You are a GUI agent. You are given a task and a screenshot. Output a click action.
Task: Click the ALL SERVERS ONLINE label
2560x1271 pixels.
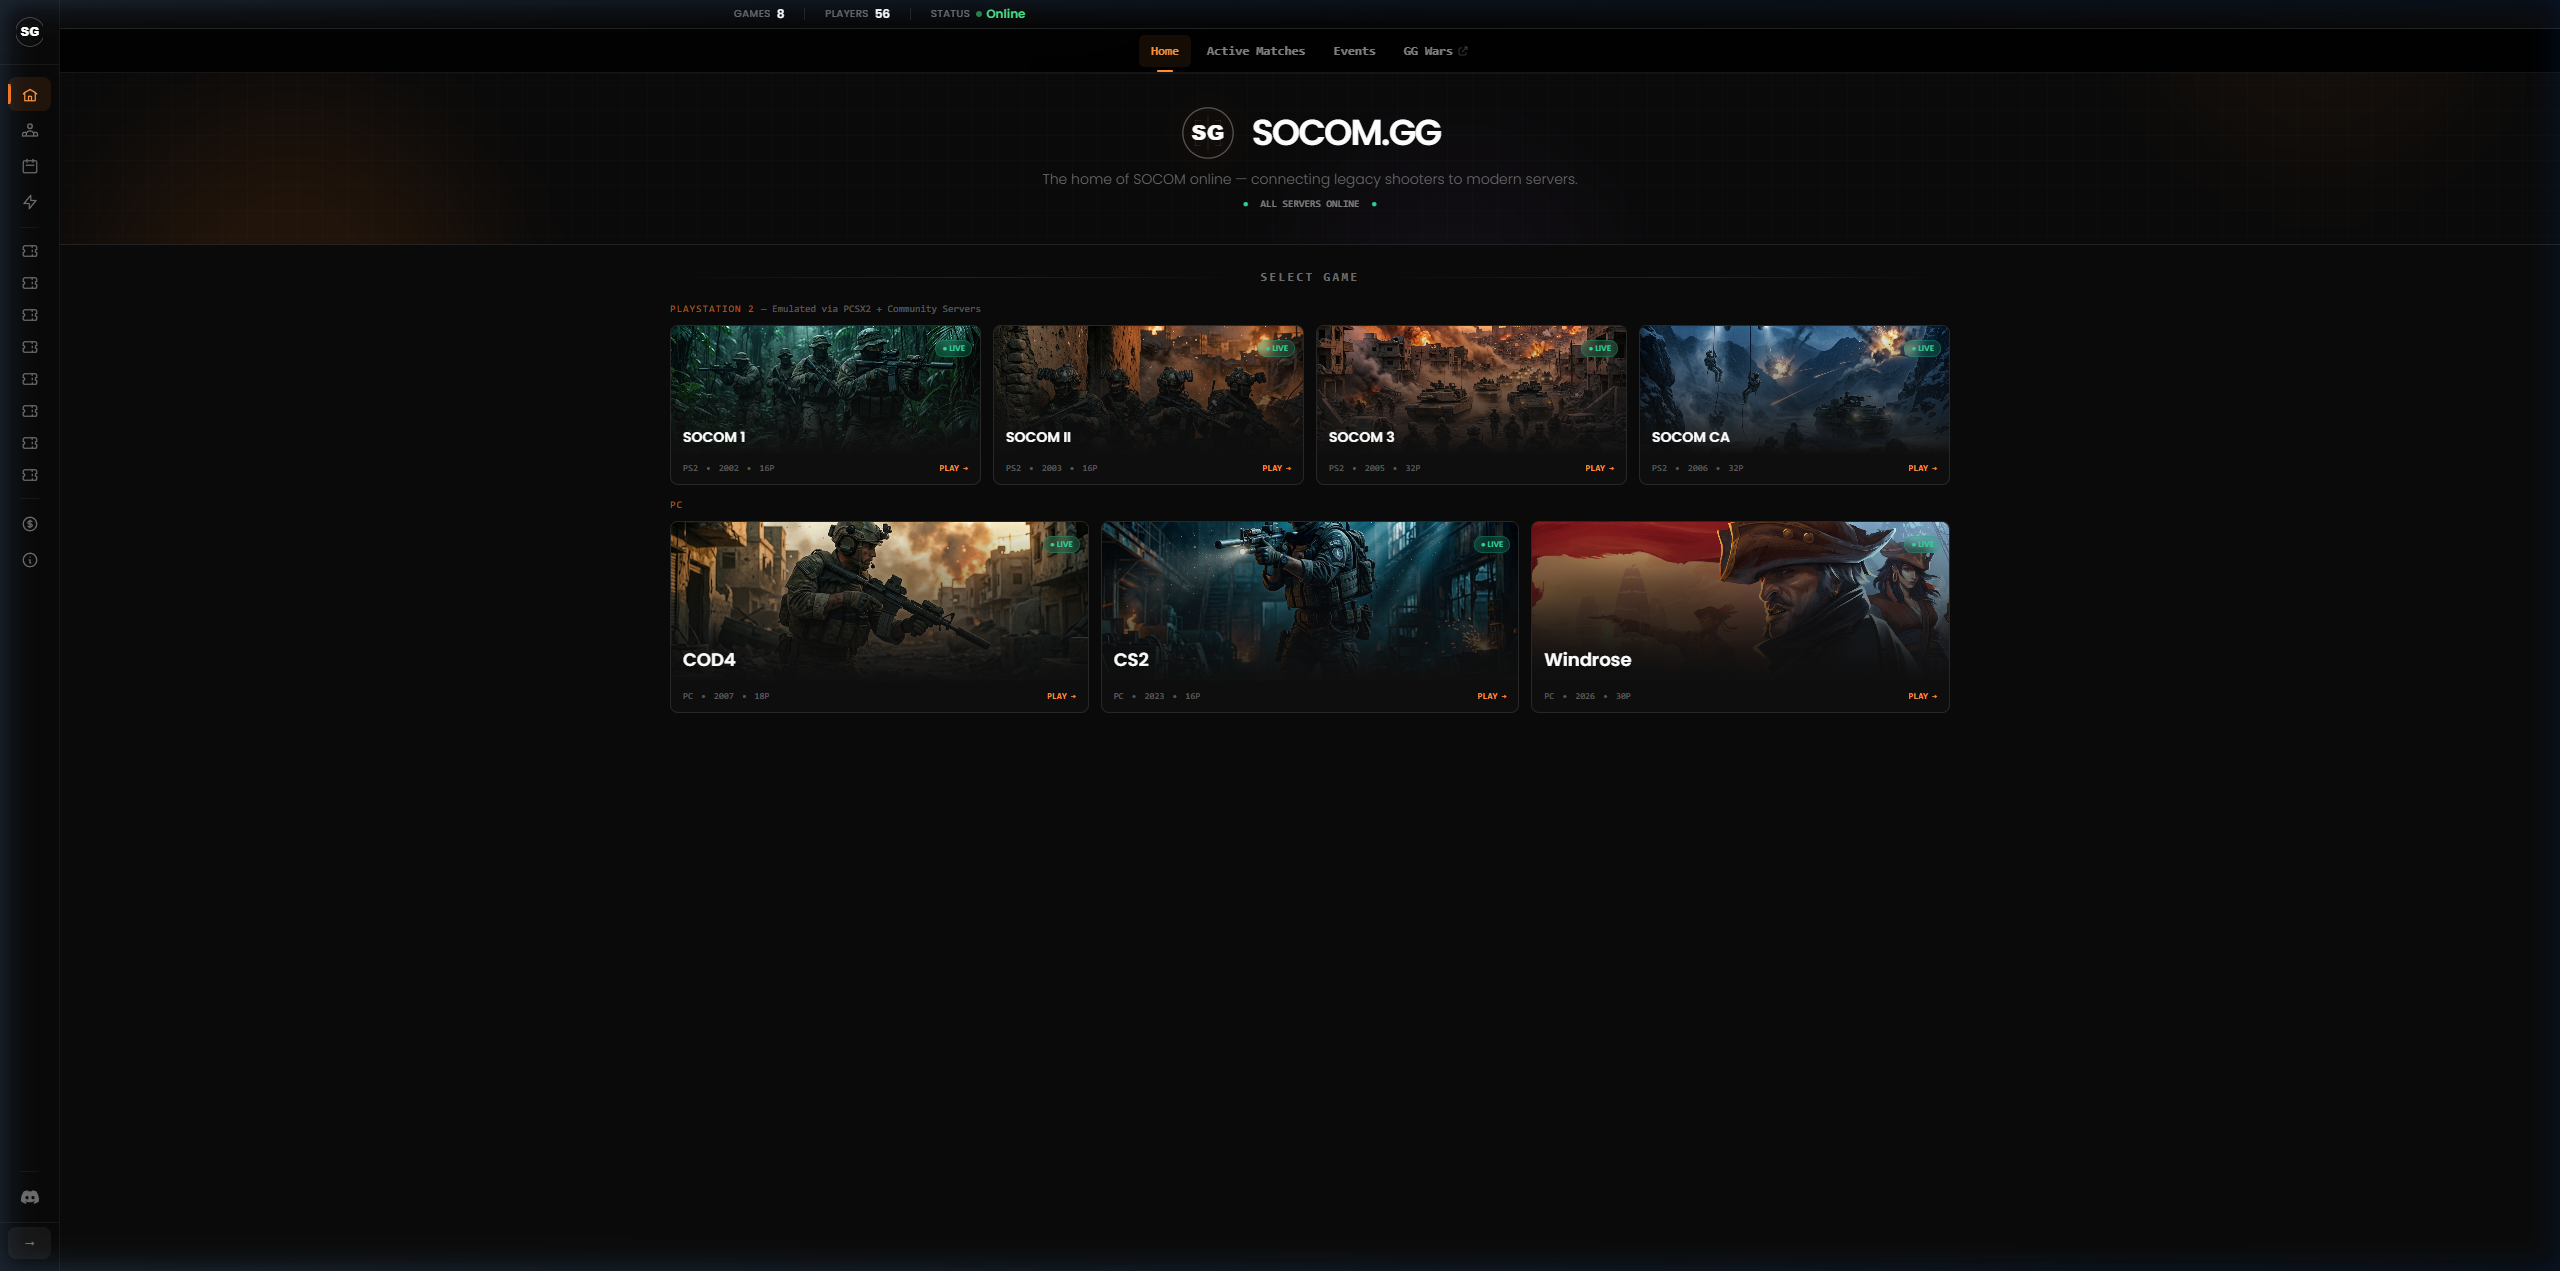pos(1309,204)
